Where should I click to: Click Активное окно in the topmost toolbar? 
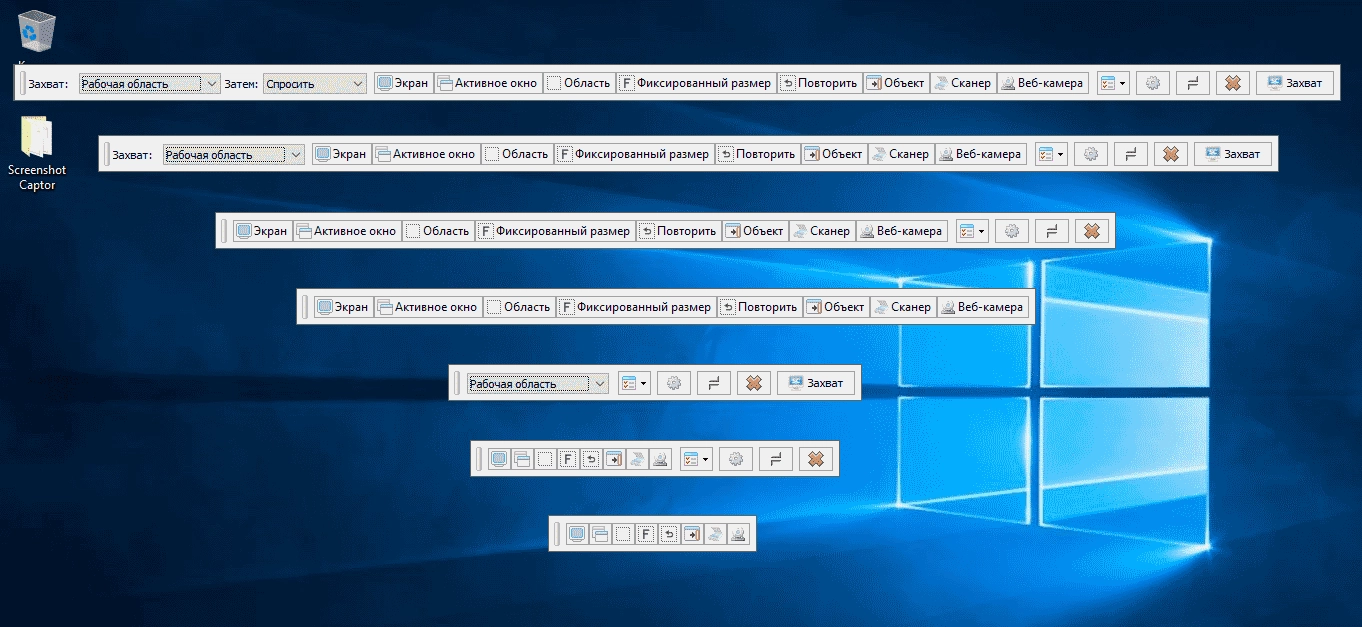pos(488,83)
